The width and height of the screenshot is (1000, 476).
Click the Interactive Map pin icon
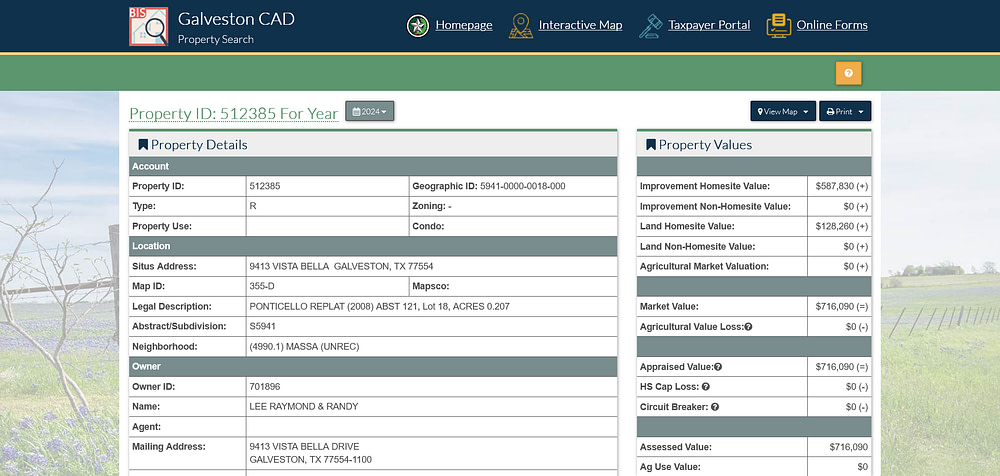[520, 26]
